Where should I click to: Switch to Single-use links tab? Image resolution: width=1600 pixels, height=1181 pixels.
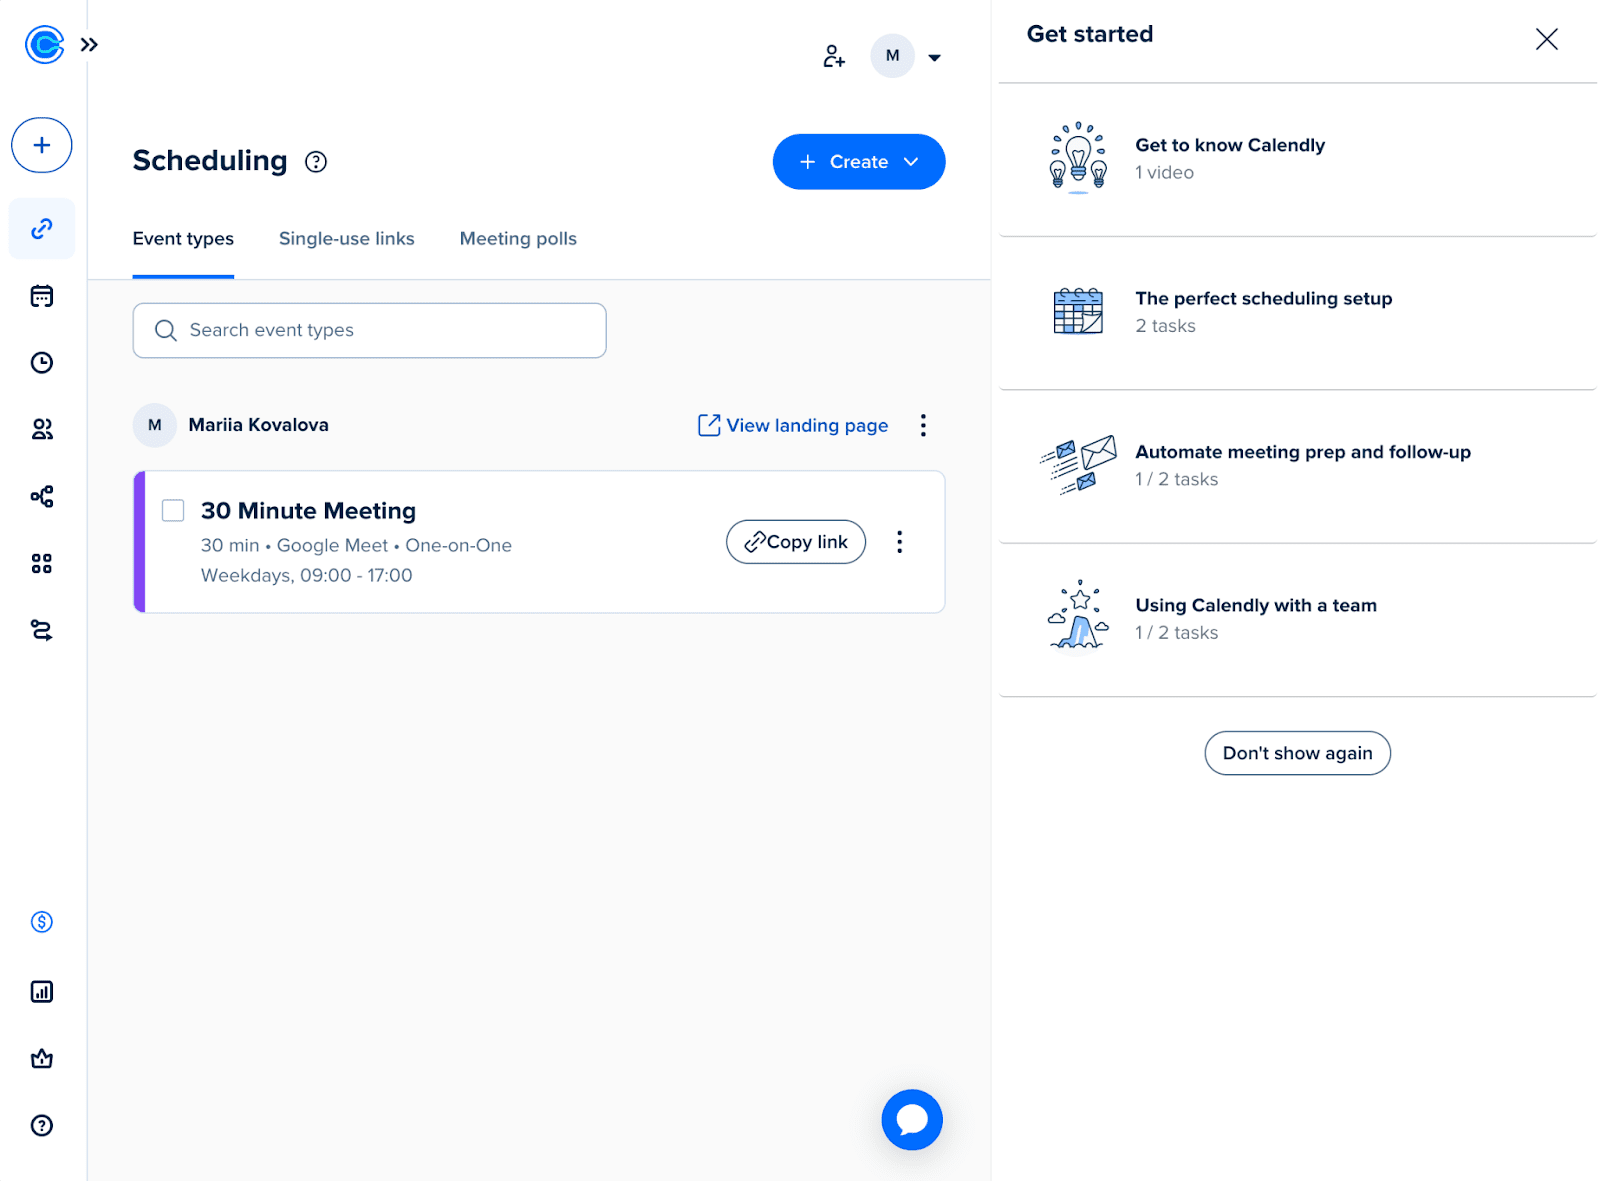(x=346, y=239)
